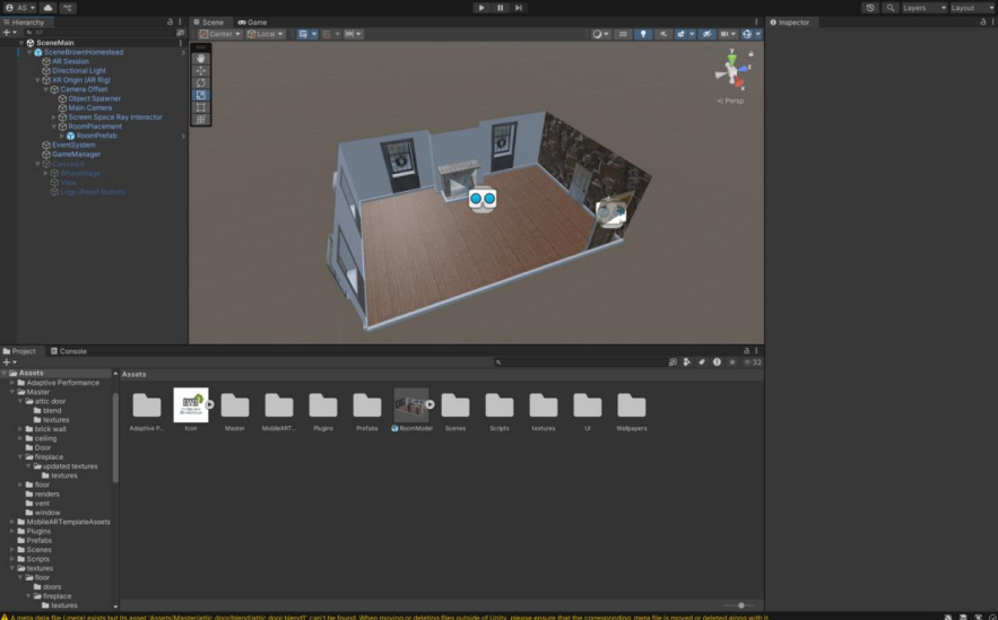Image resolution: width=998 pixels, height=620 pixels.
Task: Open the Prefabs folder in Assets
Action: coord(367,405)
